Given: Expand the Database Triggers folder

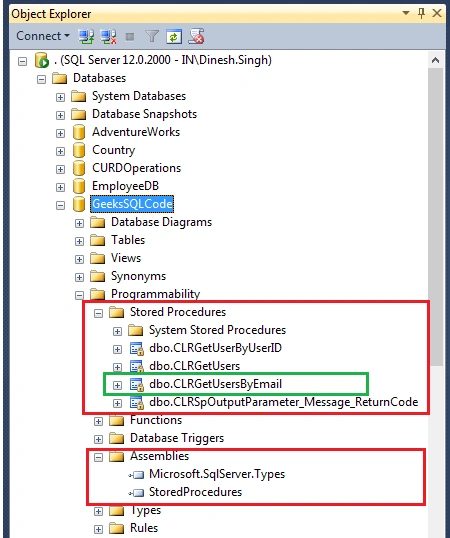Looking at the screenshot, I should (98, 440).
